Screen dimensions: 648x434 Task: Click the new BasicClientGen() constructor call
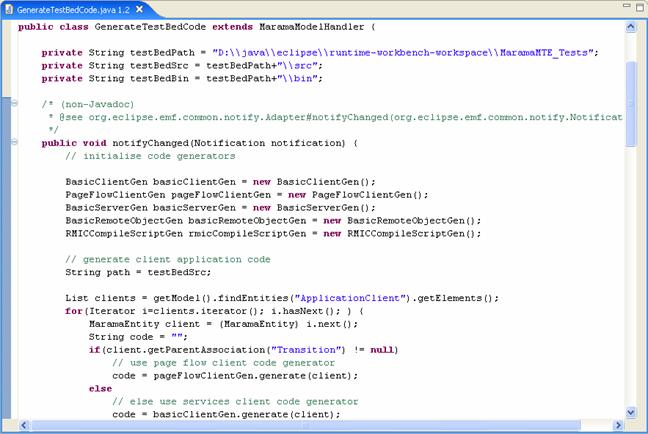[312, 182]
